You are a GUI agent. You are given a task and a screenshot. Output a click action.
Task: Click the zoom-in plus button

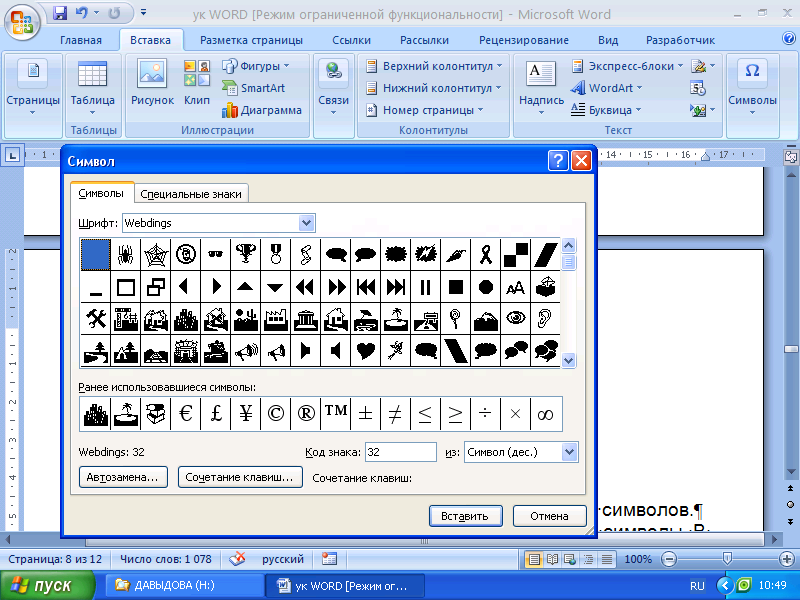pos(787,559)
